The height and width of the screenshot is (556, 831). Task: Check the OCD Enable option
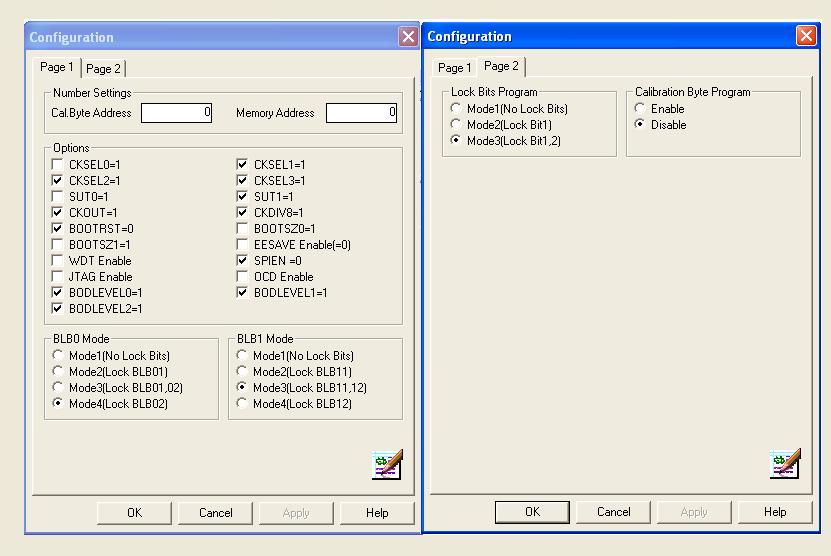click(x=243, y=276)
